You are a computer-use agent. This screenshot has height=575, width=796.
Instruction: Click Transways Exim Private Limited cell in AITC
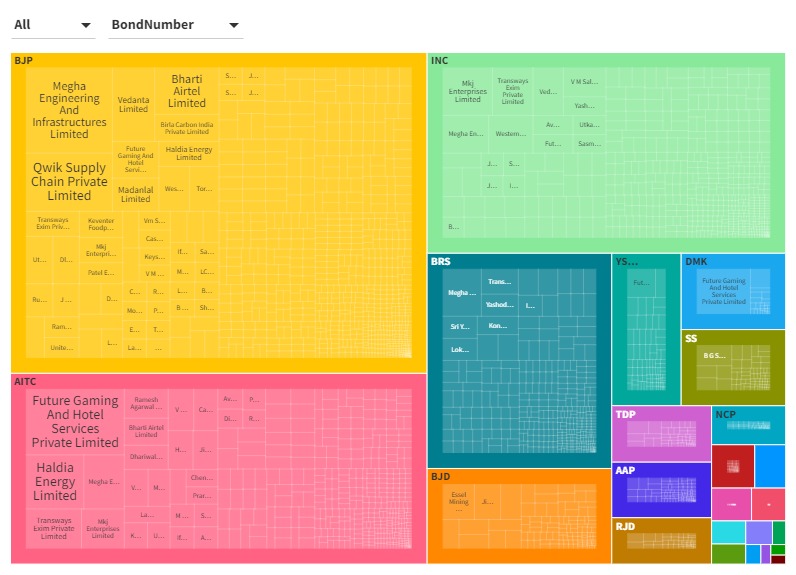pos(53,529)
